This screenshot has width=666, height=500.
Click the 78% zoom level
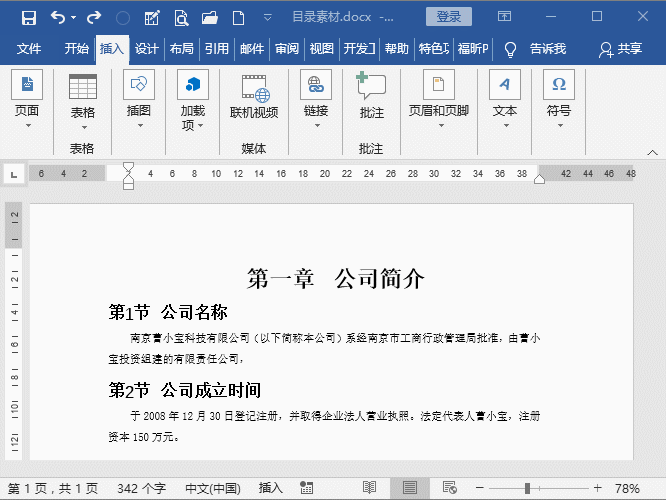tap(627, 489)
